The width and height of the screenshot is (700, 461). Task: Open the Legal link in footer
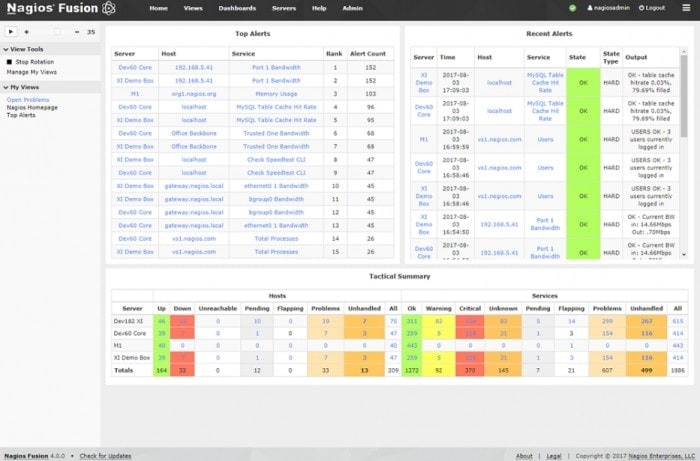554,456
